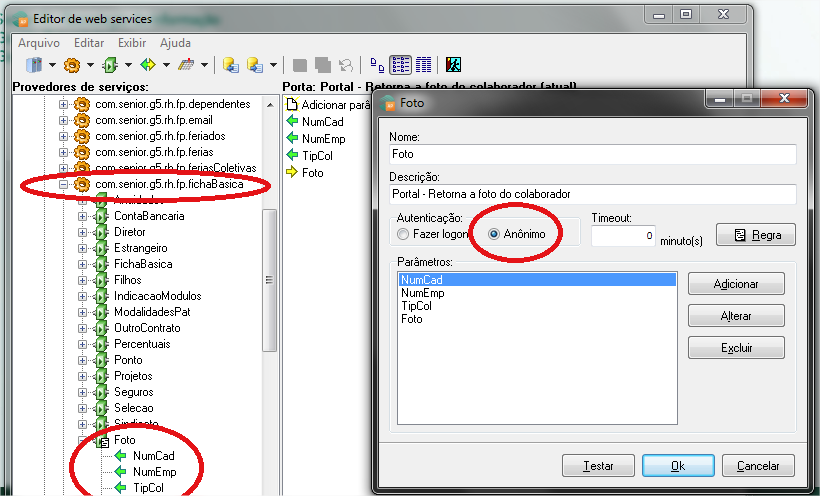Switch to details columns view icon
This screenshot has width=820, height=496.
pos(423,65)
